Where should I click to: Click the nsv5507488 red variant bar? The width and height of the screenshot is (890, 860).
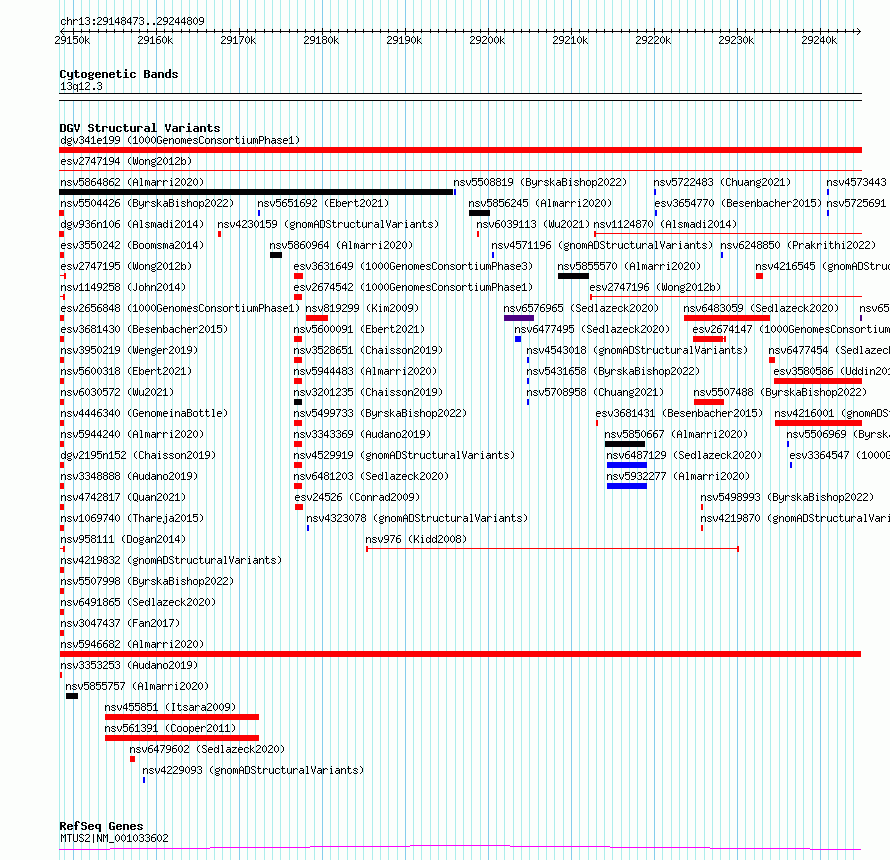[709, 402]
